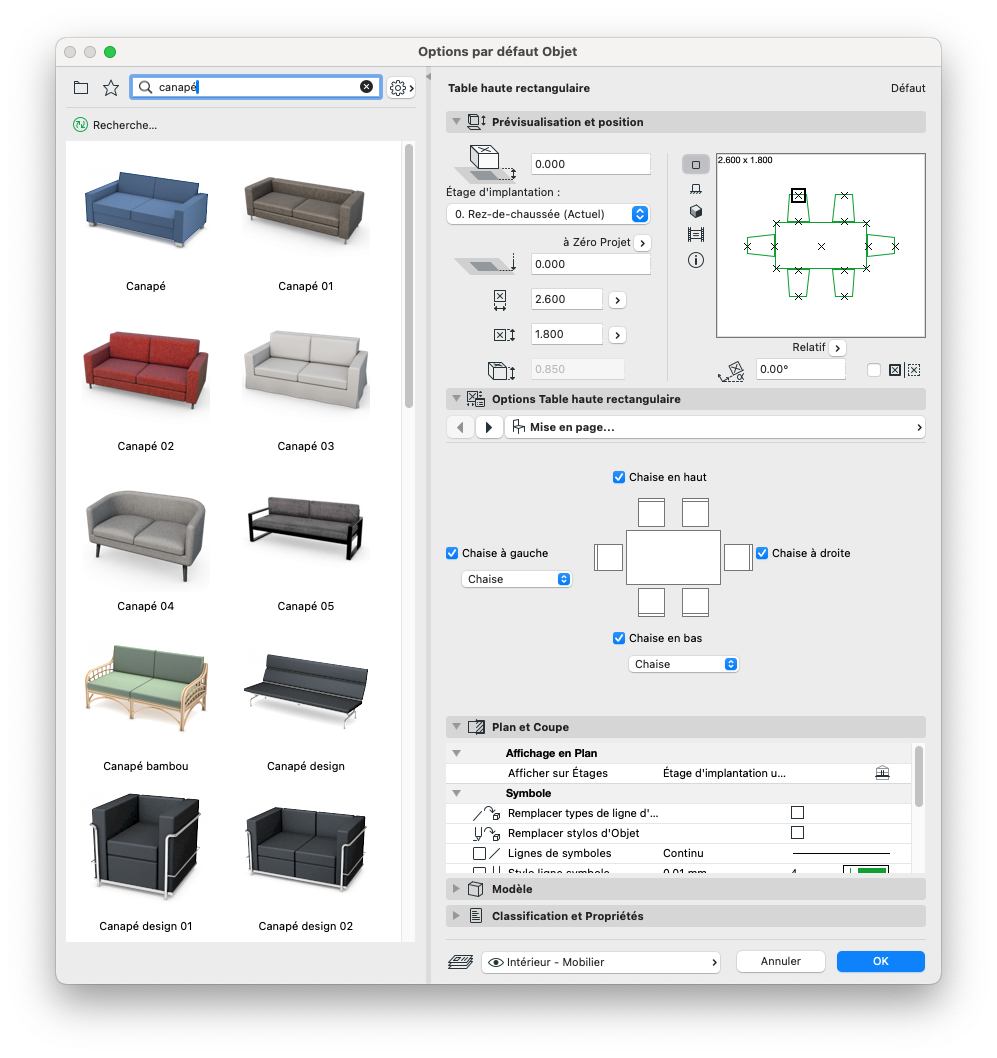Click the line type override icon

click(486, 813)
